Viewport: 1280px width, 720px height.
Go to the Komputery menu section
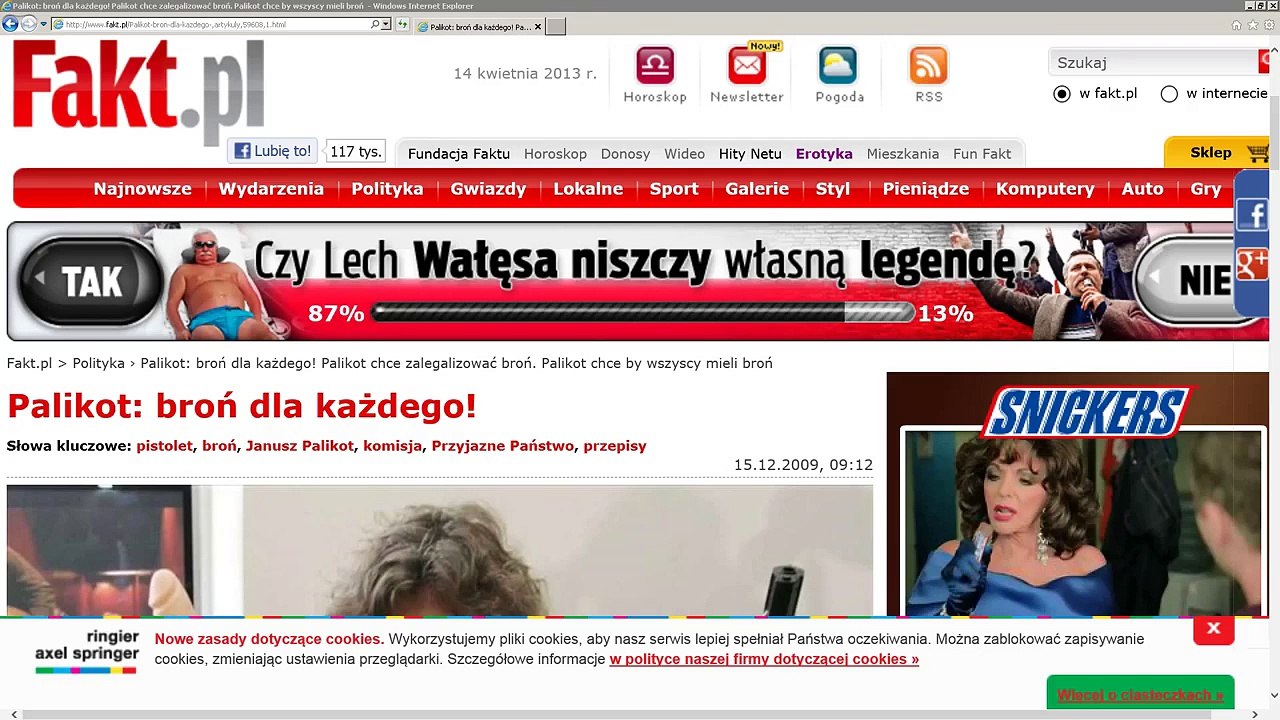1045,189
